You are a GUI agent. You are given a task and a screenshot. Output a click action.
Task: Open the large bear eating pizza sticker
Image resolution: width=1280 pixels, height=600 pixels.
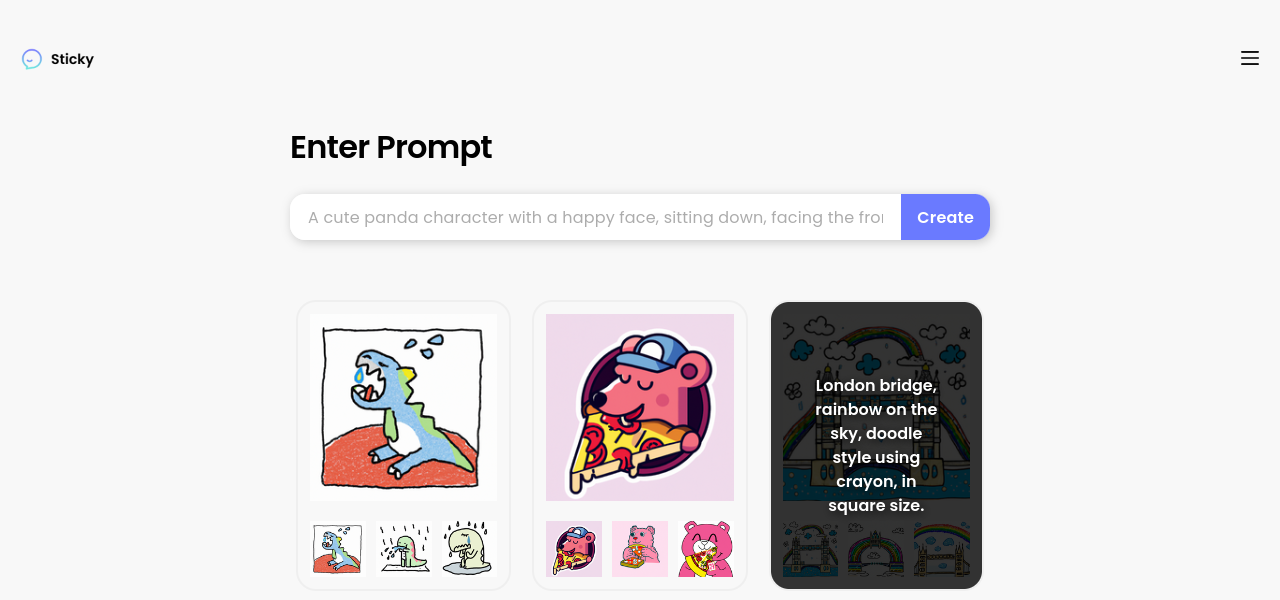coord(640,407)
